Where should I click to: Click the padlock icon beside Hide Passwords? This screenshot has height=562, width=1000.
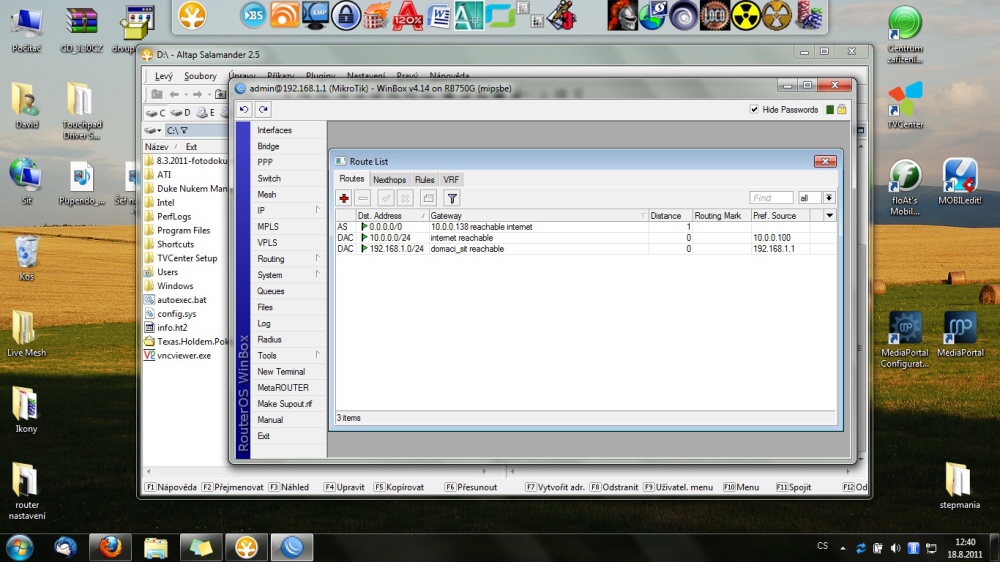click(x=842, y=110)
